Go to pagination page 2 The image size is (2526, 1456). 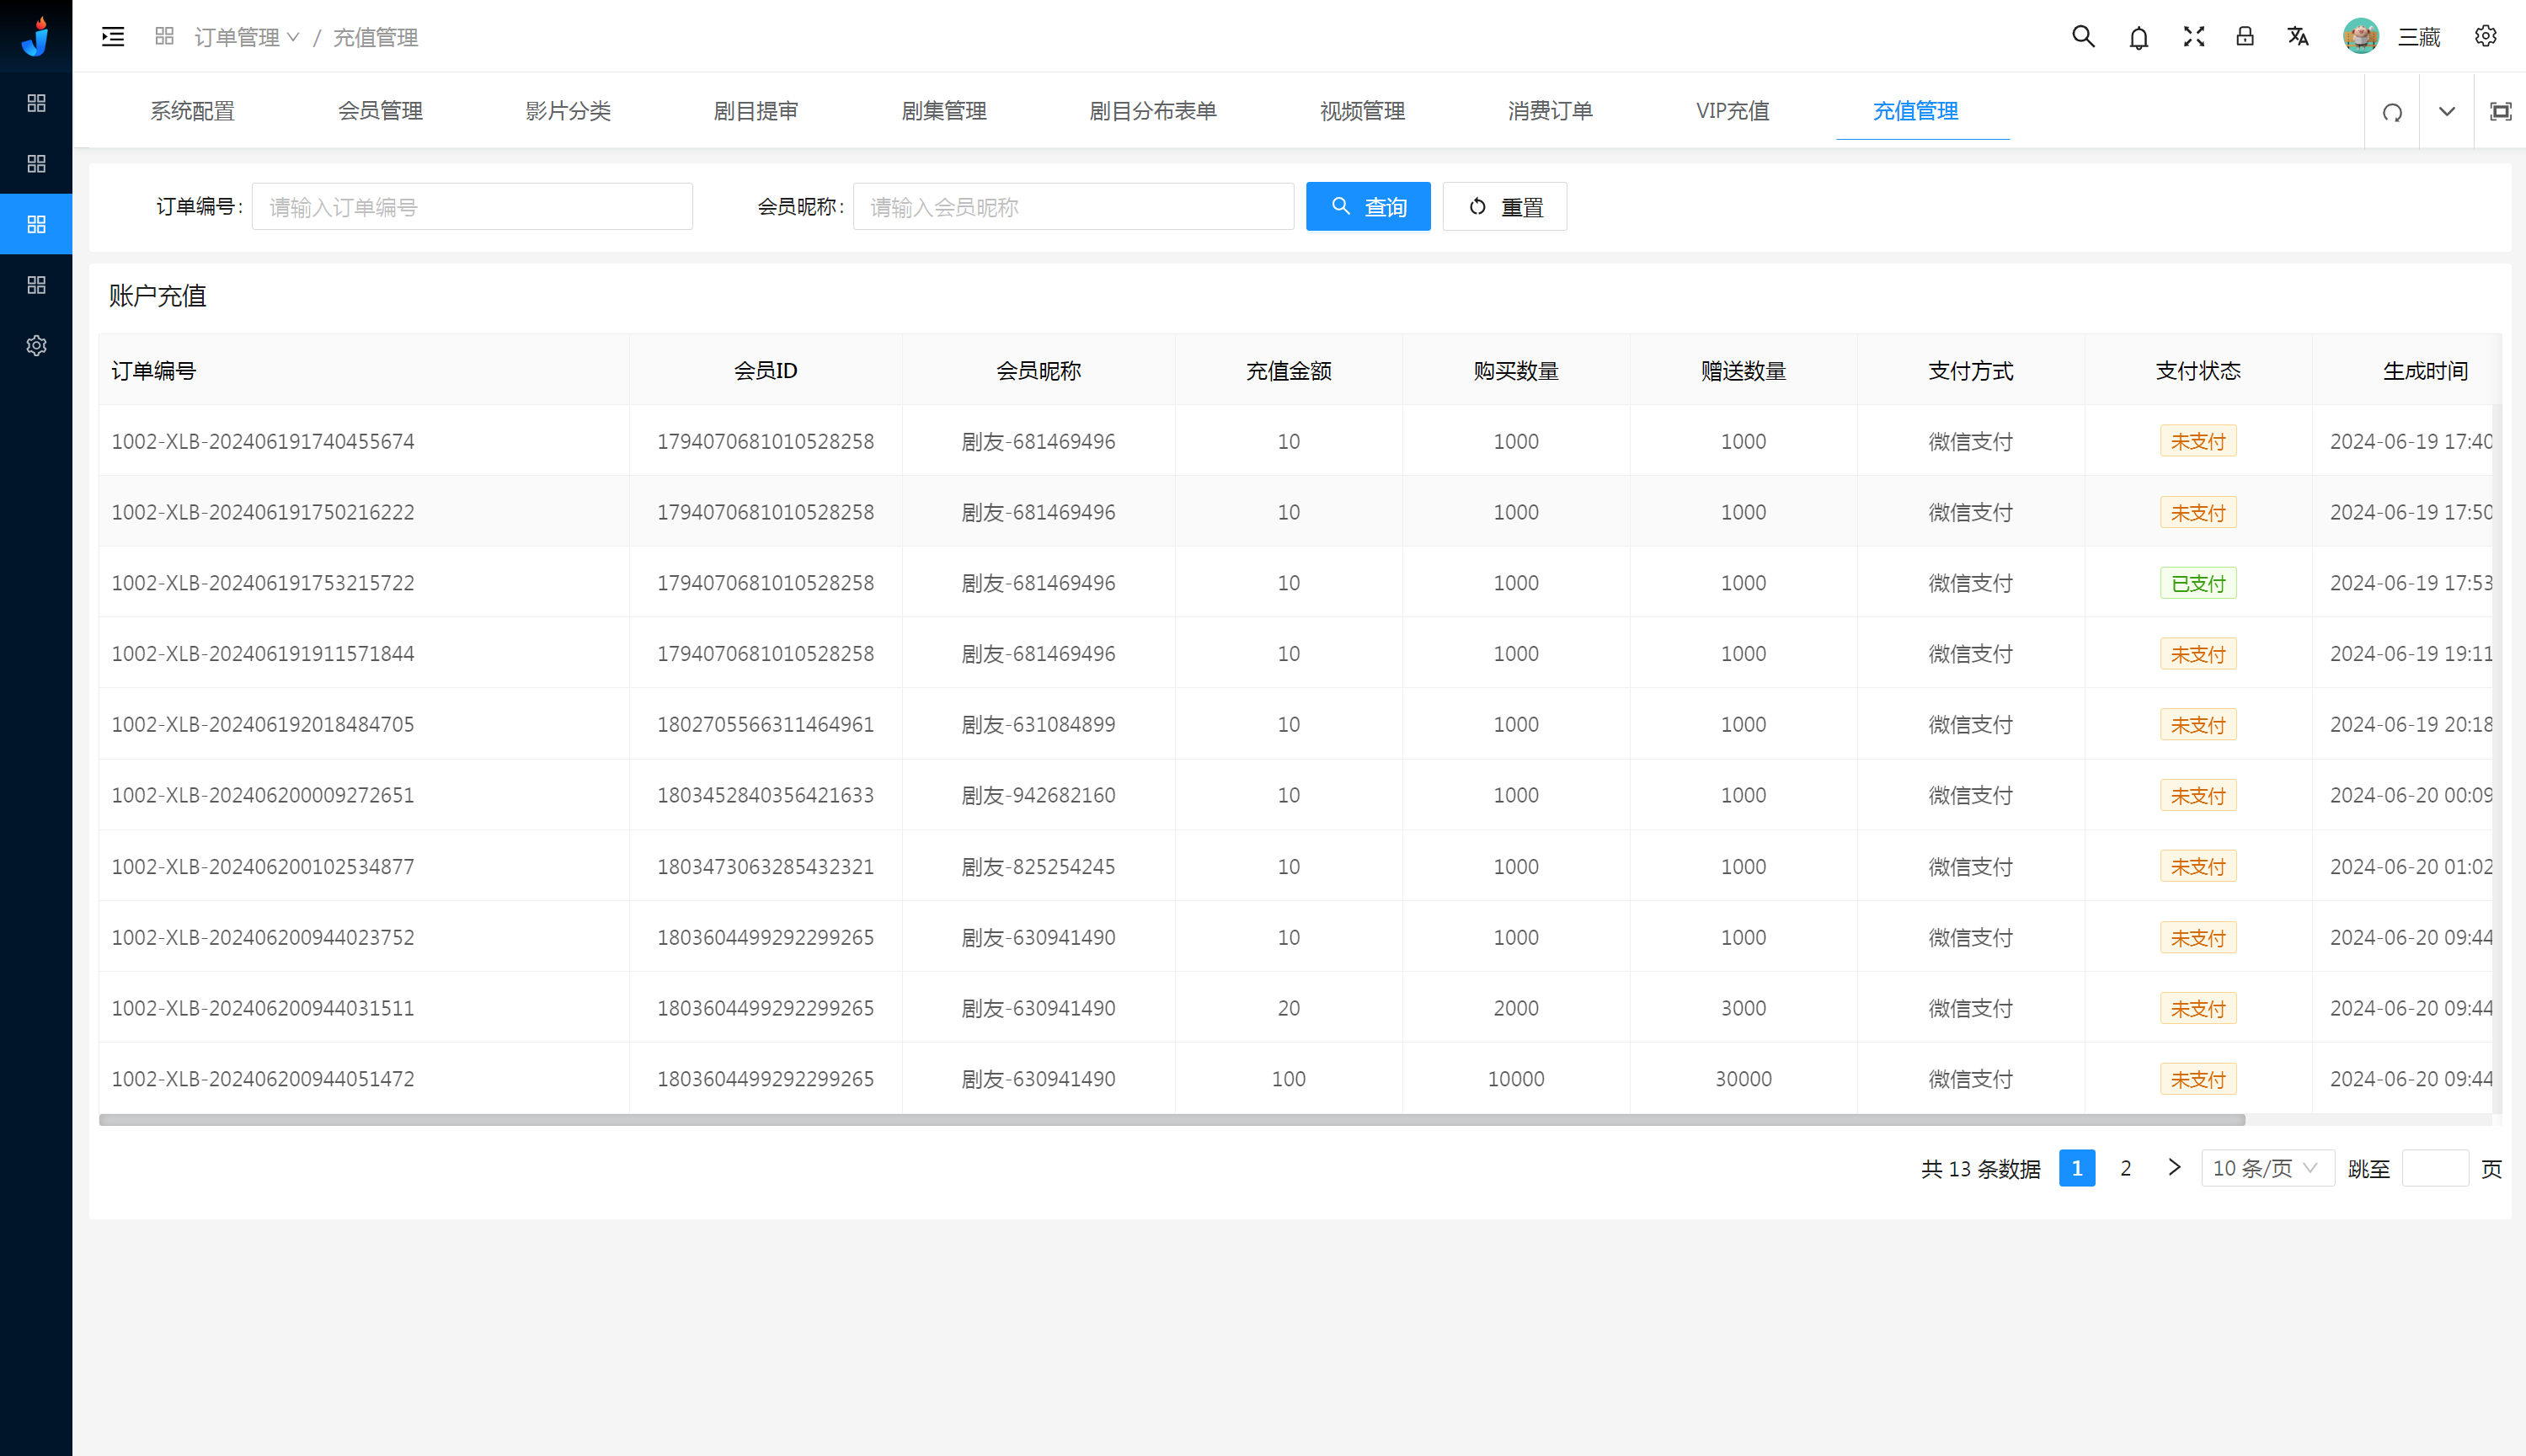click(x=2125, y=1168)
